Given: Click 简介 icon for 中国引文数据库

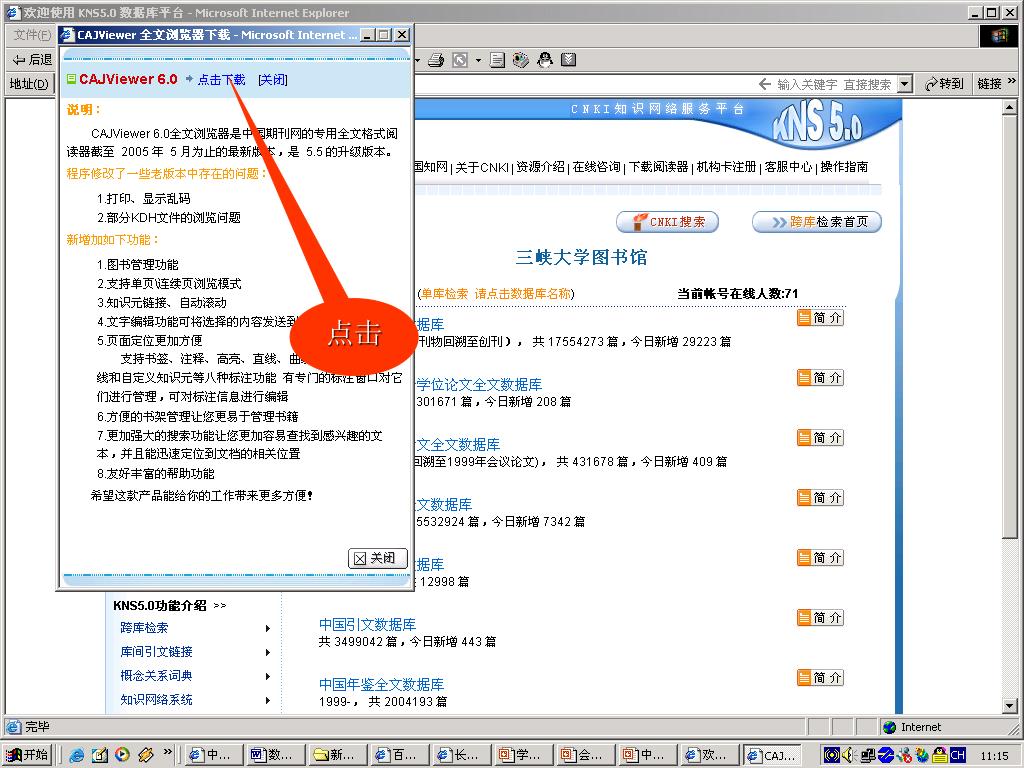Looking at the screenshot, I should [821, 618].
